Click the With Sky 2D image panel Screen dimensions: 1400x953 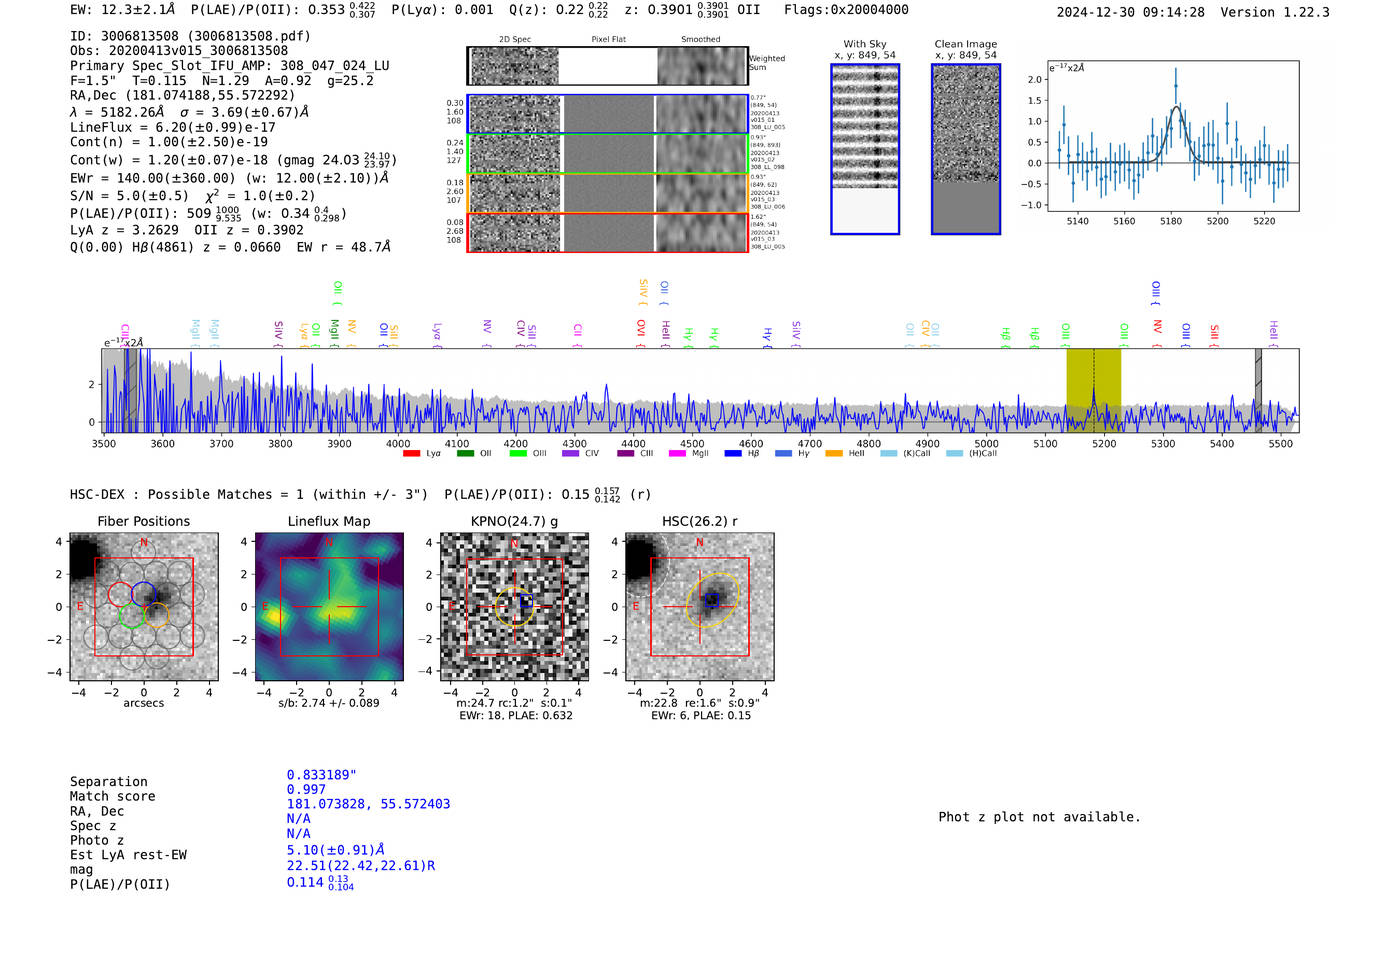865,149
